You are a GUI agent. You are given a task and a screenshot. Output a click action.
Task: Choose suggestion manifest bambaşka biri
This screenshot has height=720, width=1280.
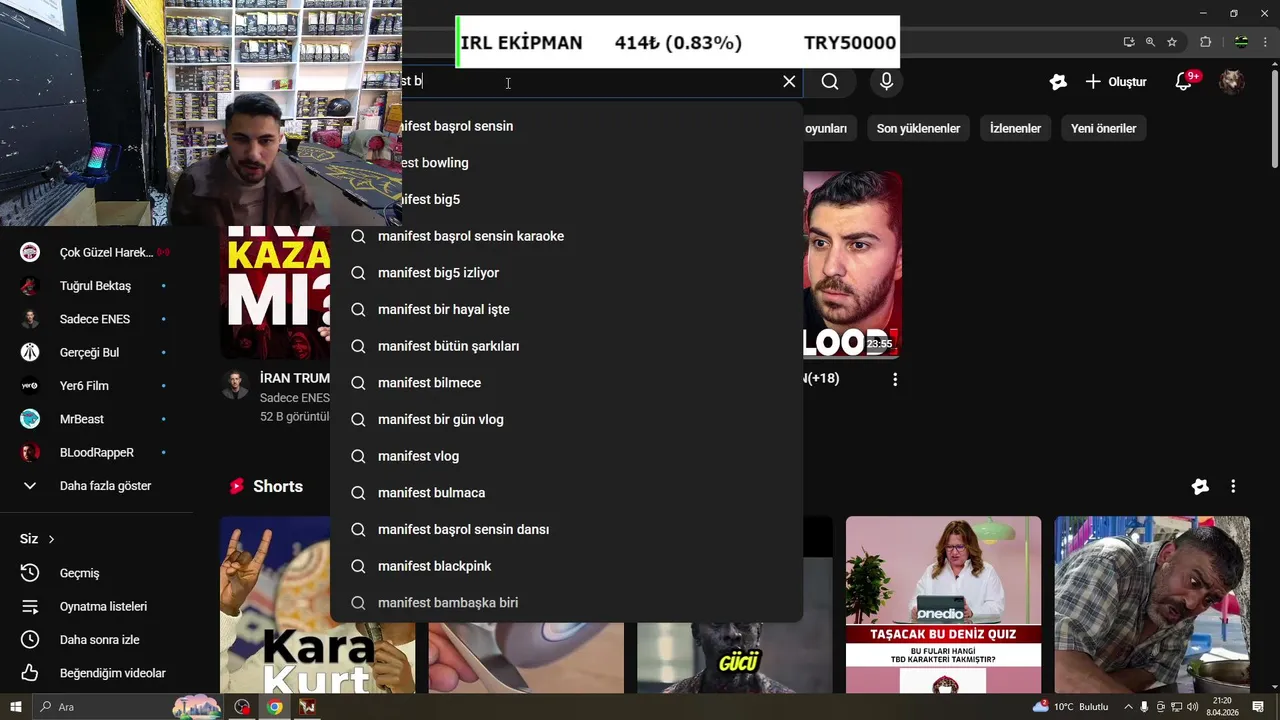click(567, 603)
